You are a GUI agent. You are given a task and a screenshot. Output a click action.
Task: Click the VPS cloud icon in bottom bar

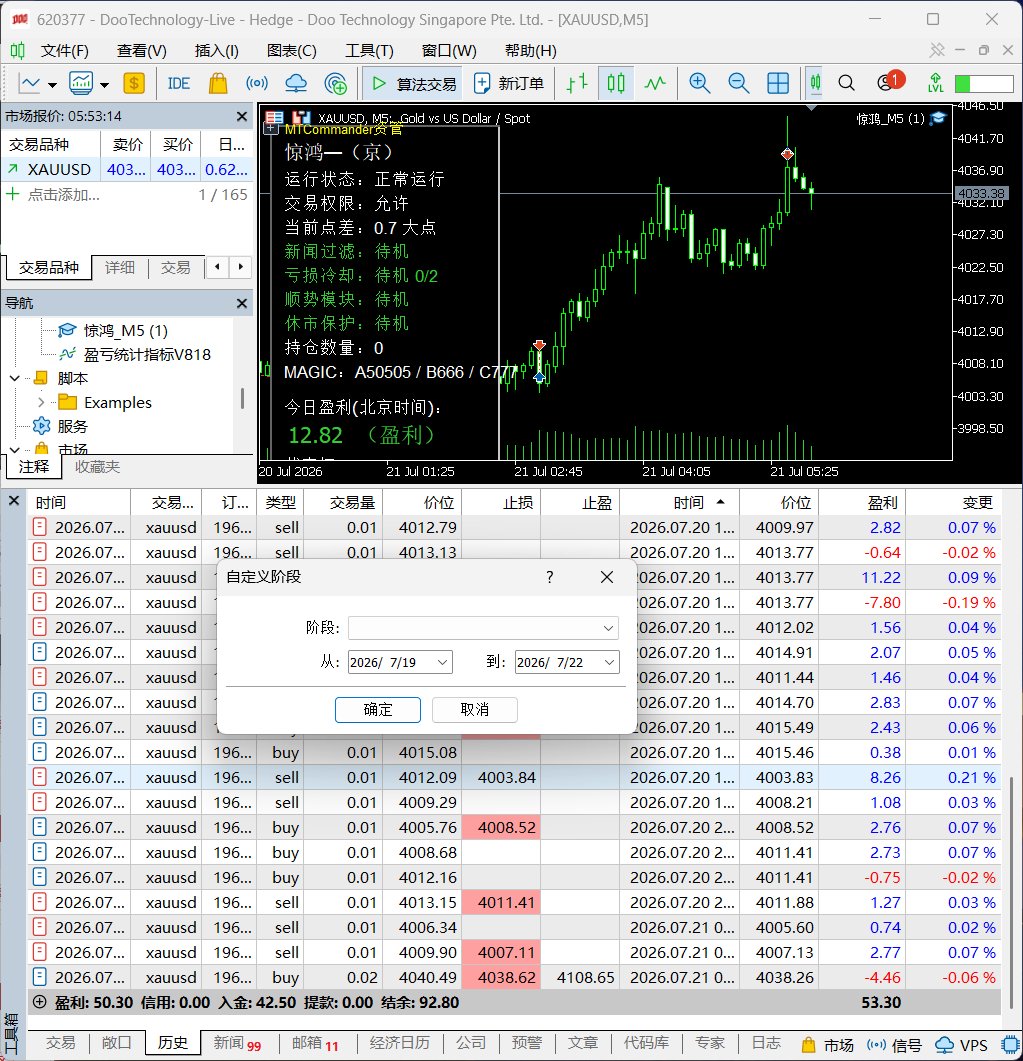(x=944, y=1045)
